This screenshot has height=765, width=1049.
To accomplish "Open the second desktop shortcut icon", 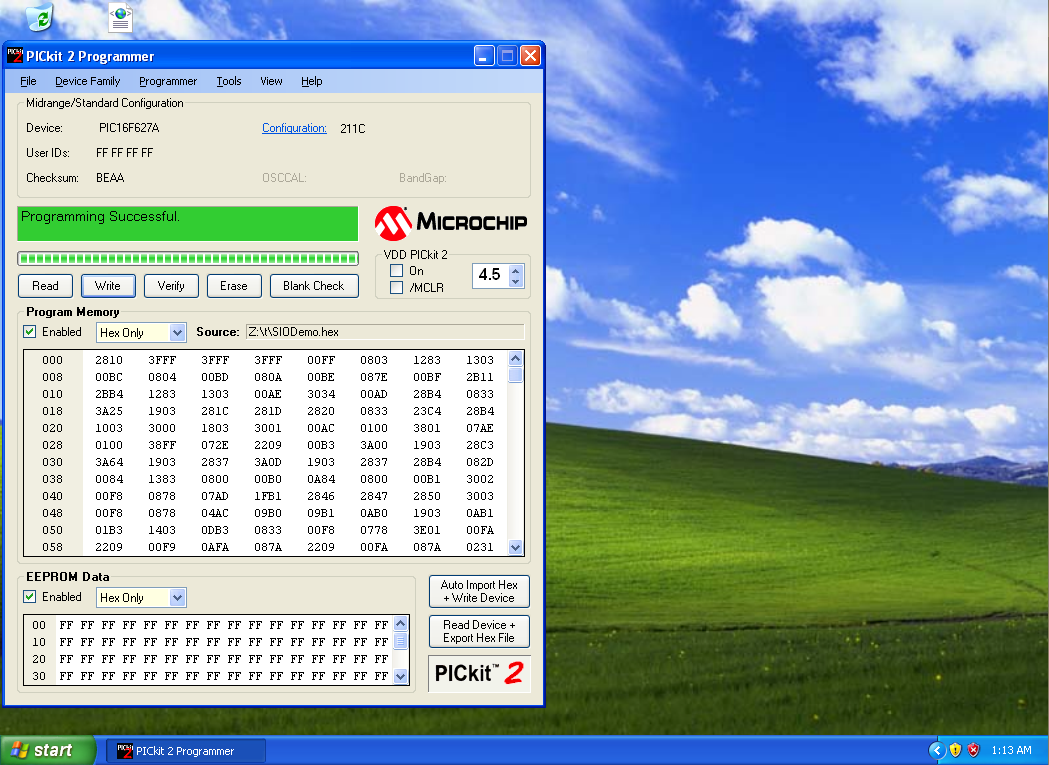I will 120,17.
